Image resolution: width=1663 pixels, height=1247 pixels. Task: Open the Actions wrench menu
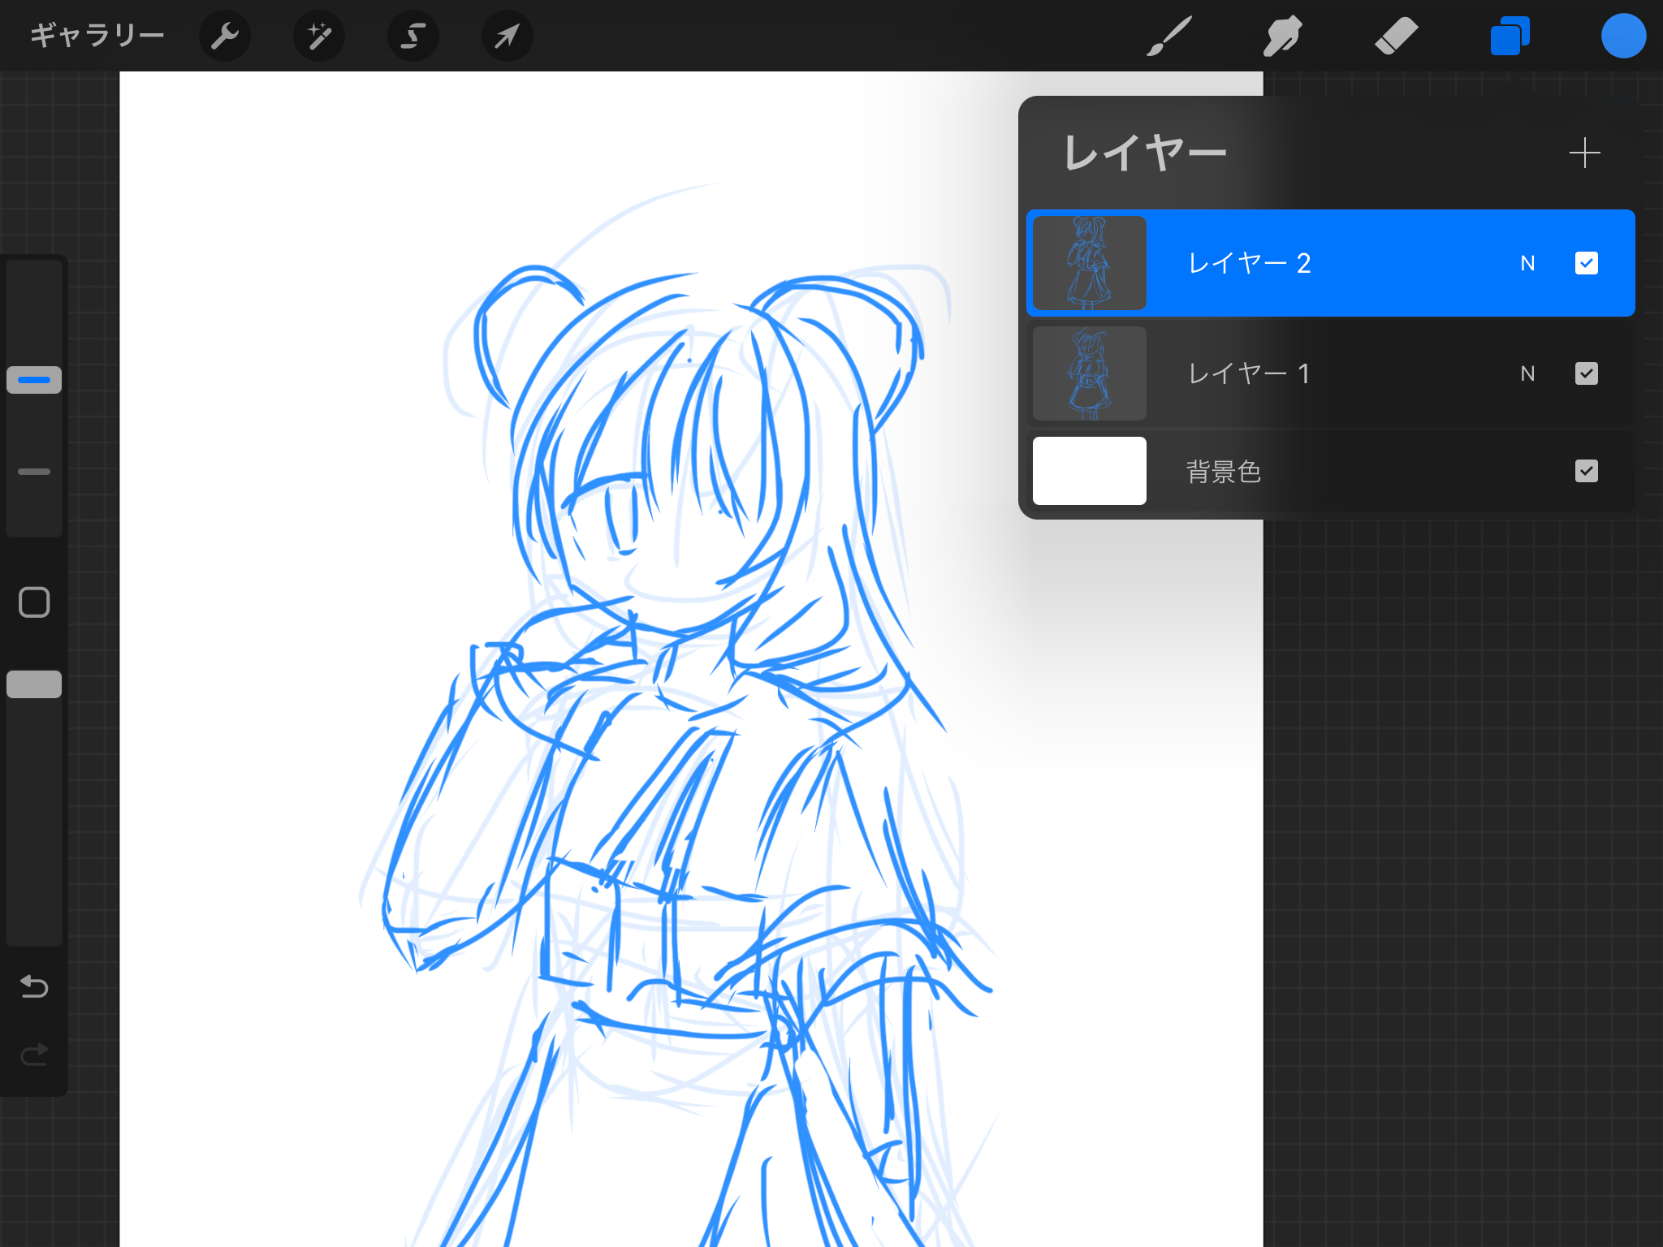[225, 37]
